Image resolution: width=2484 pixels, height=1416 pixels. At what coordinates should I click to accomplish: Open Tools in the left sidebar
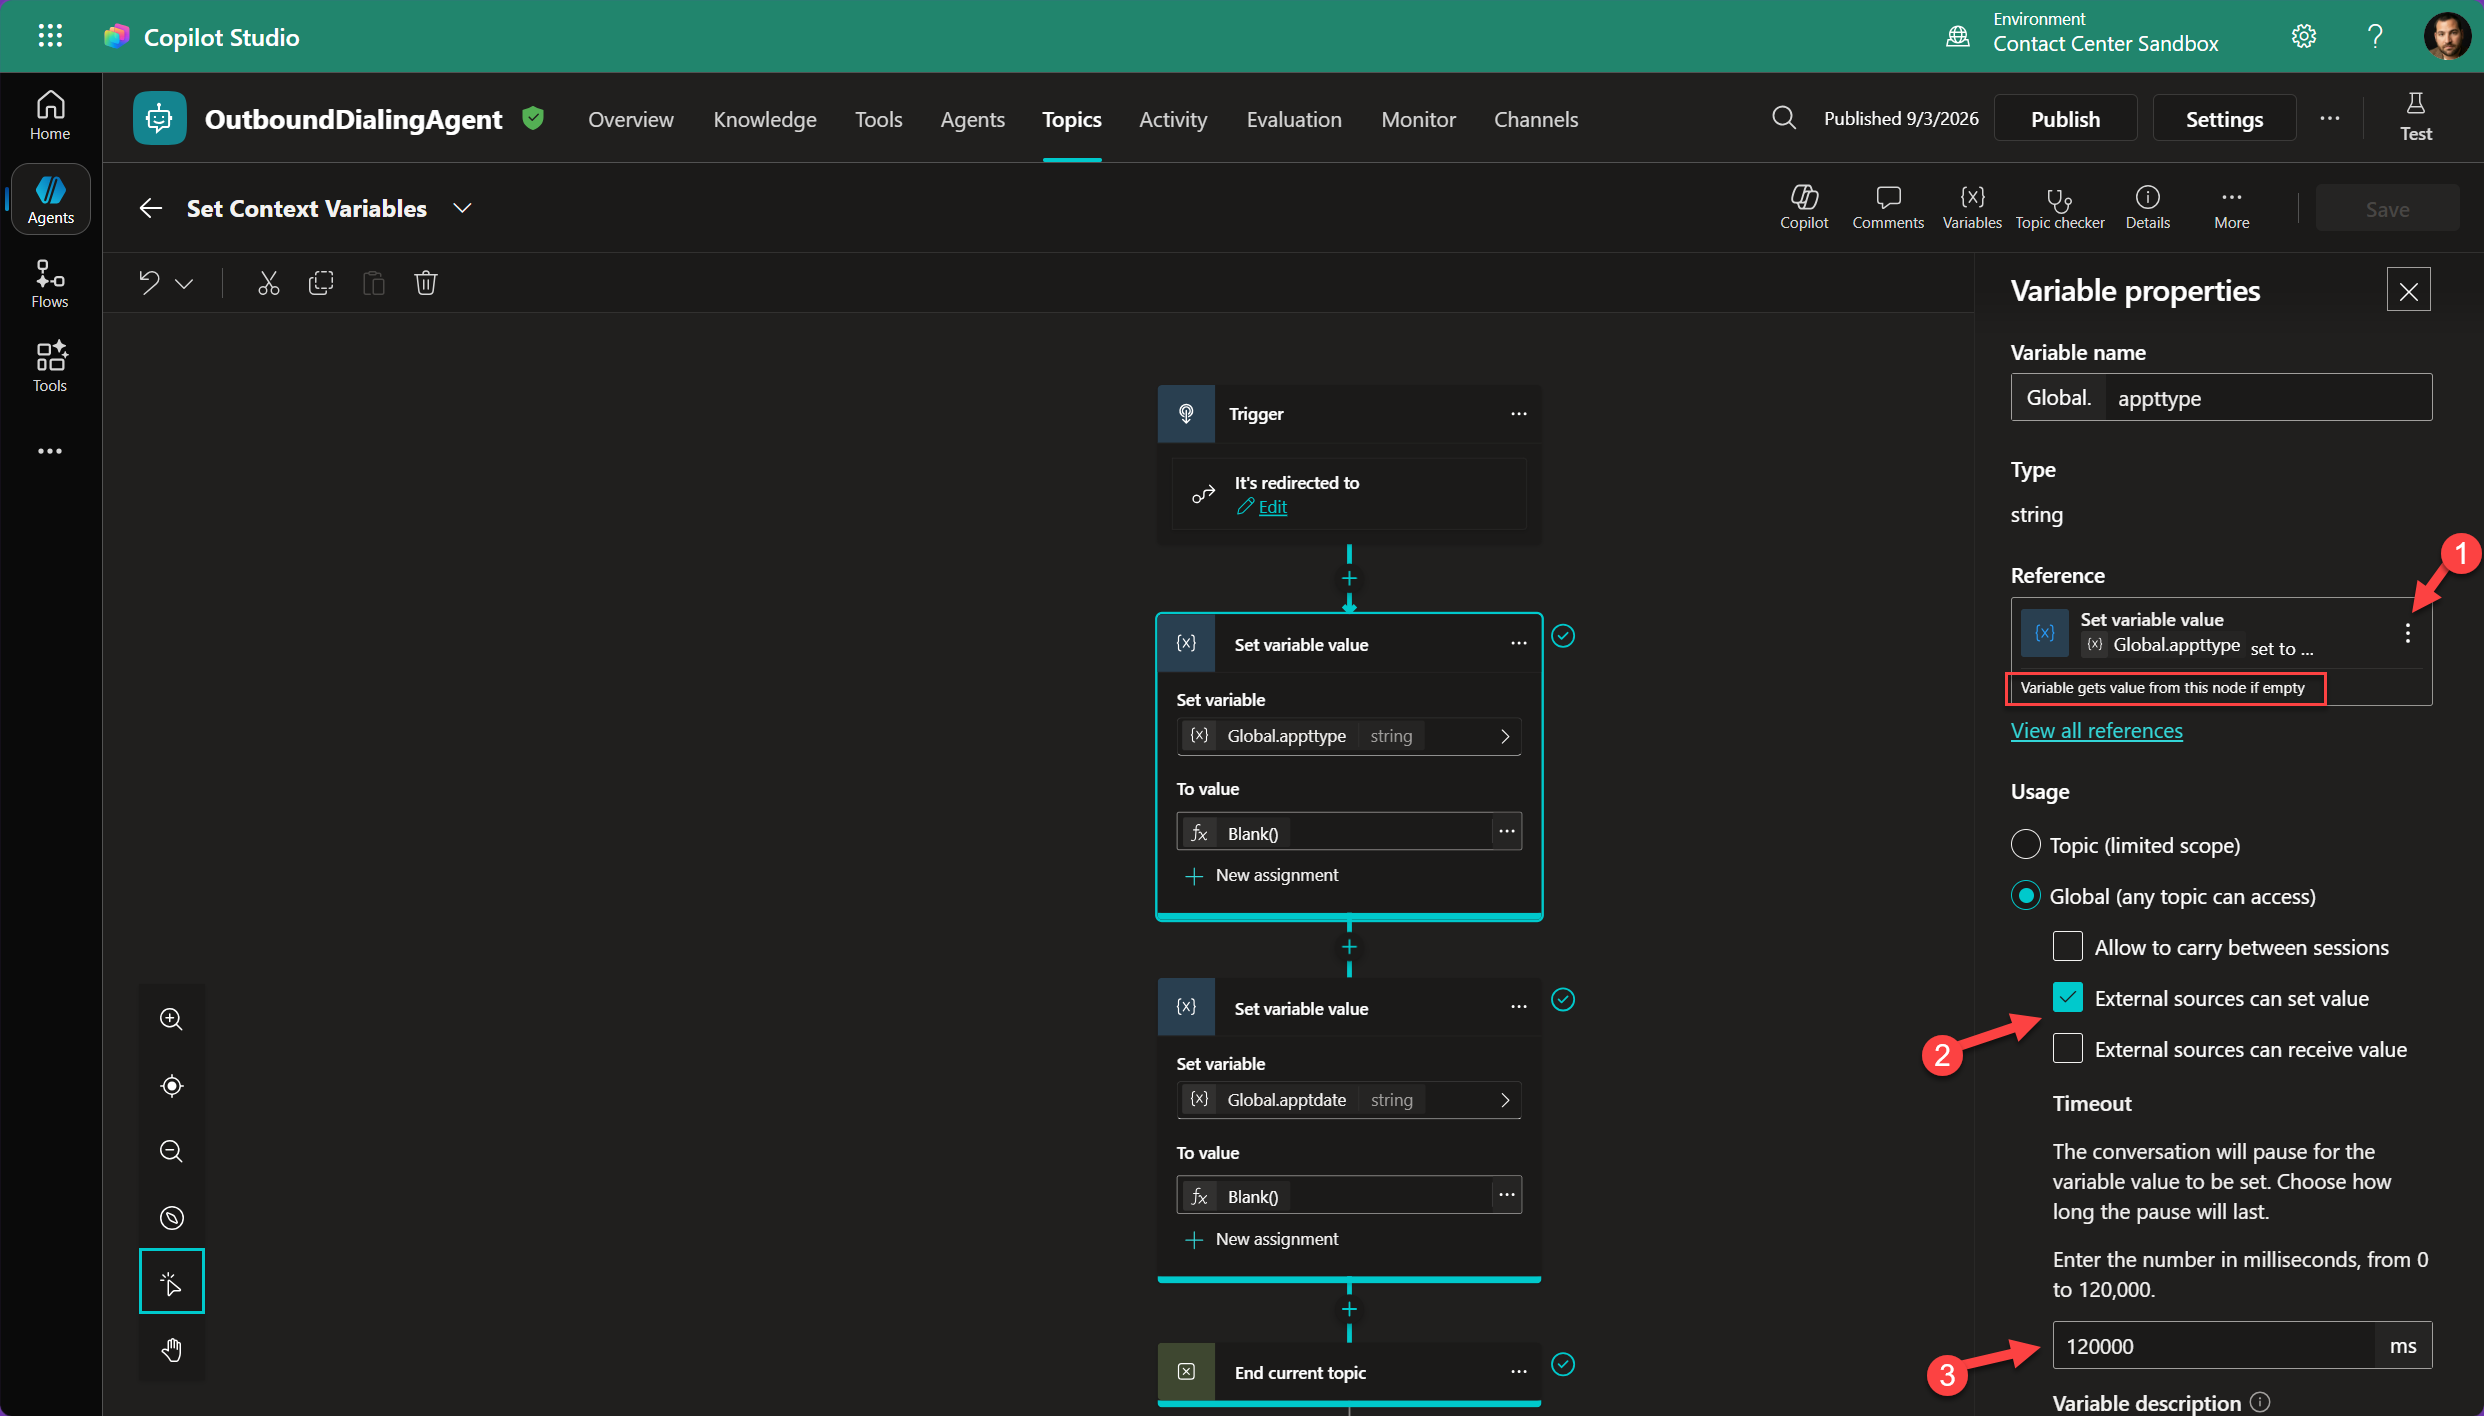(x=50, y=368)
